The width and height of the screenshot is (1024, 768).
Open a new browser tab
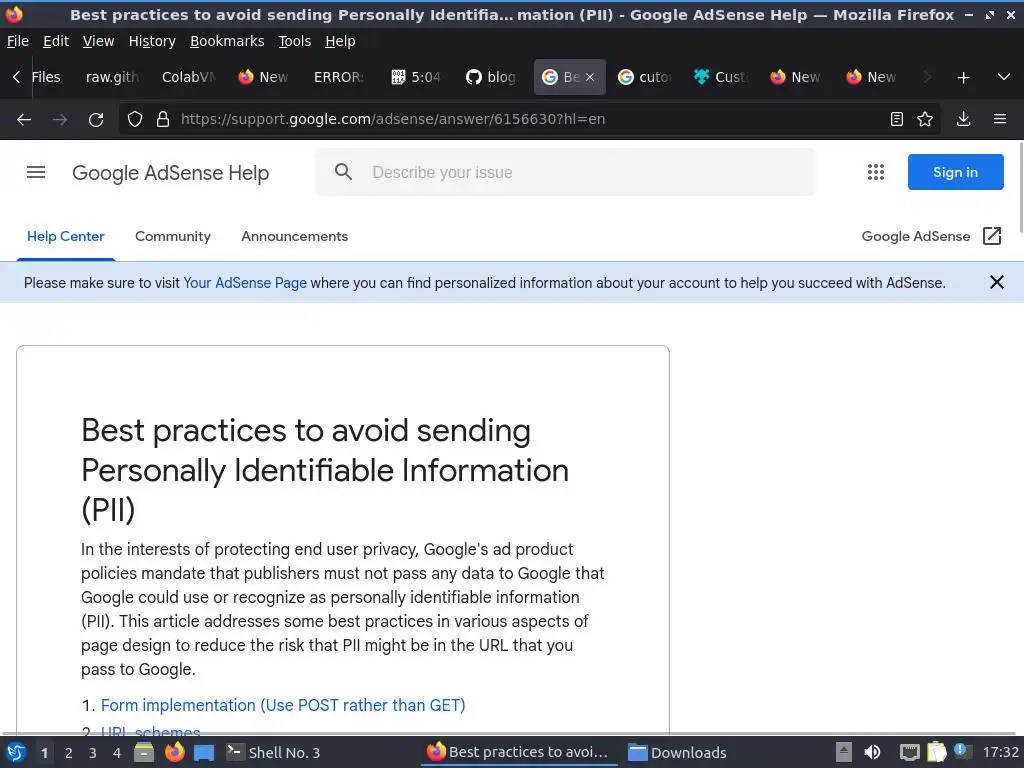[x=963, y=77]
